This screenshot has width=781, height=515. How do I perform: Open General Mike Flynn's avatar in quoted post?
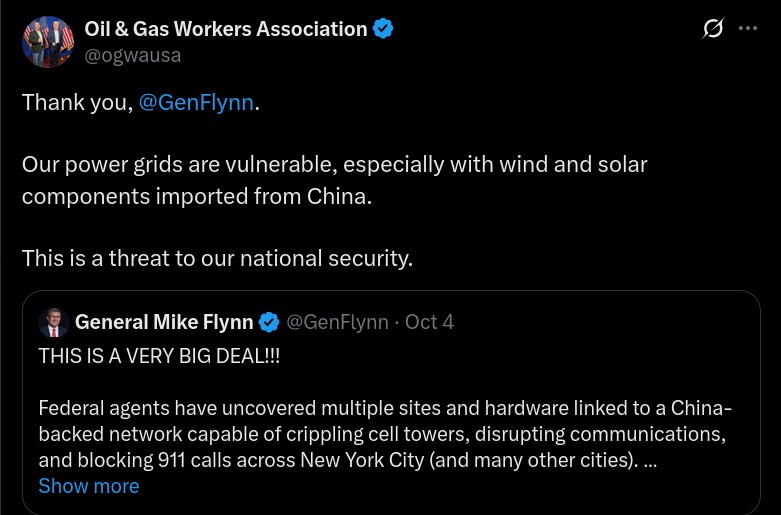(53, 322)
